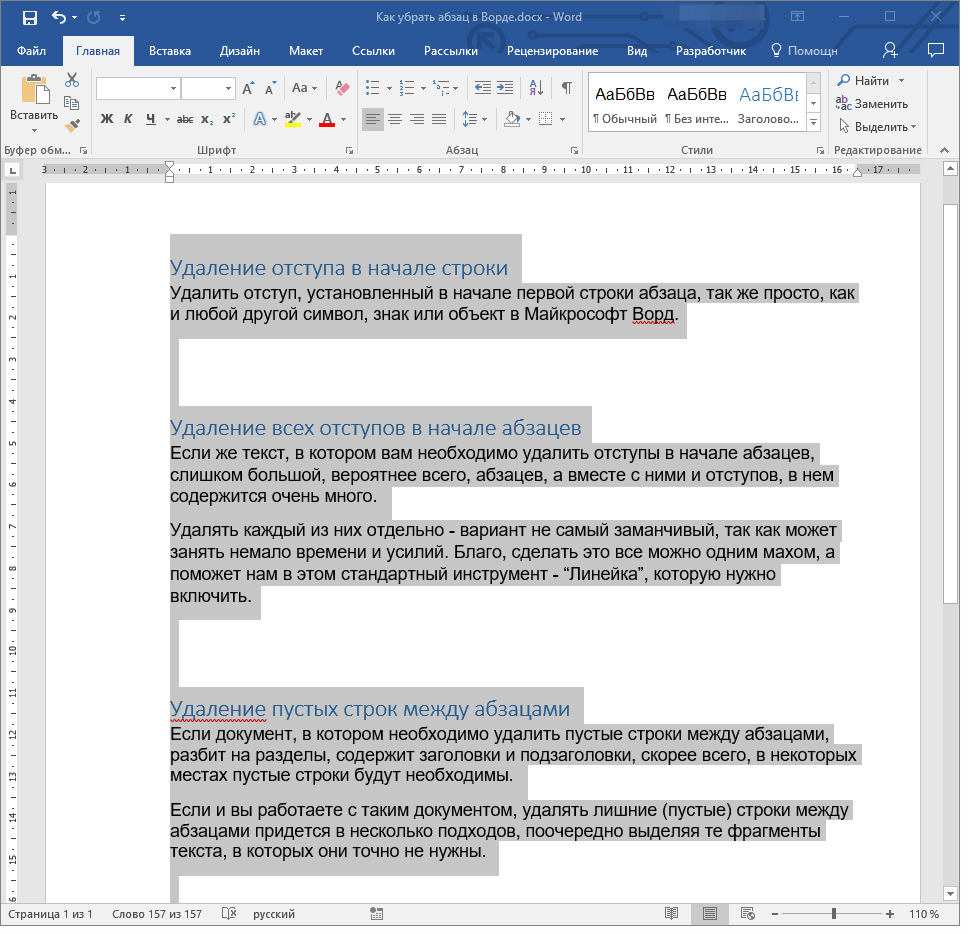The height and width of the screenshot is (934, 968).
Task: Switch to the Вставка ribbon tab
Action: pyautogui.click(x=170, y=51)
